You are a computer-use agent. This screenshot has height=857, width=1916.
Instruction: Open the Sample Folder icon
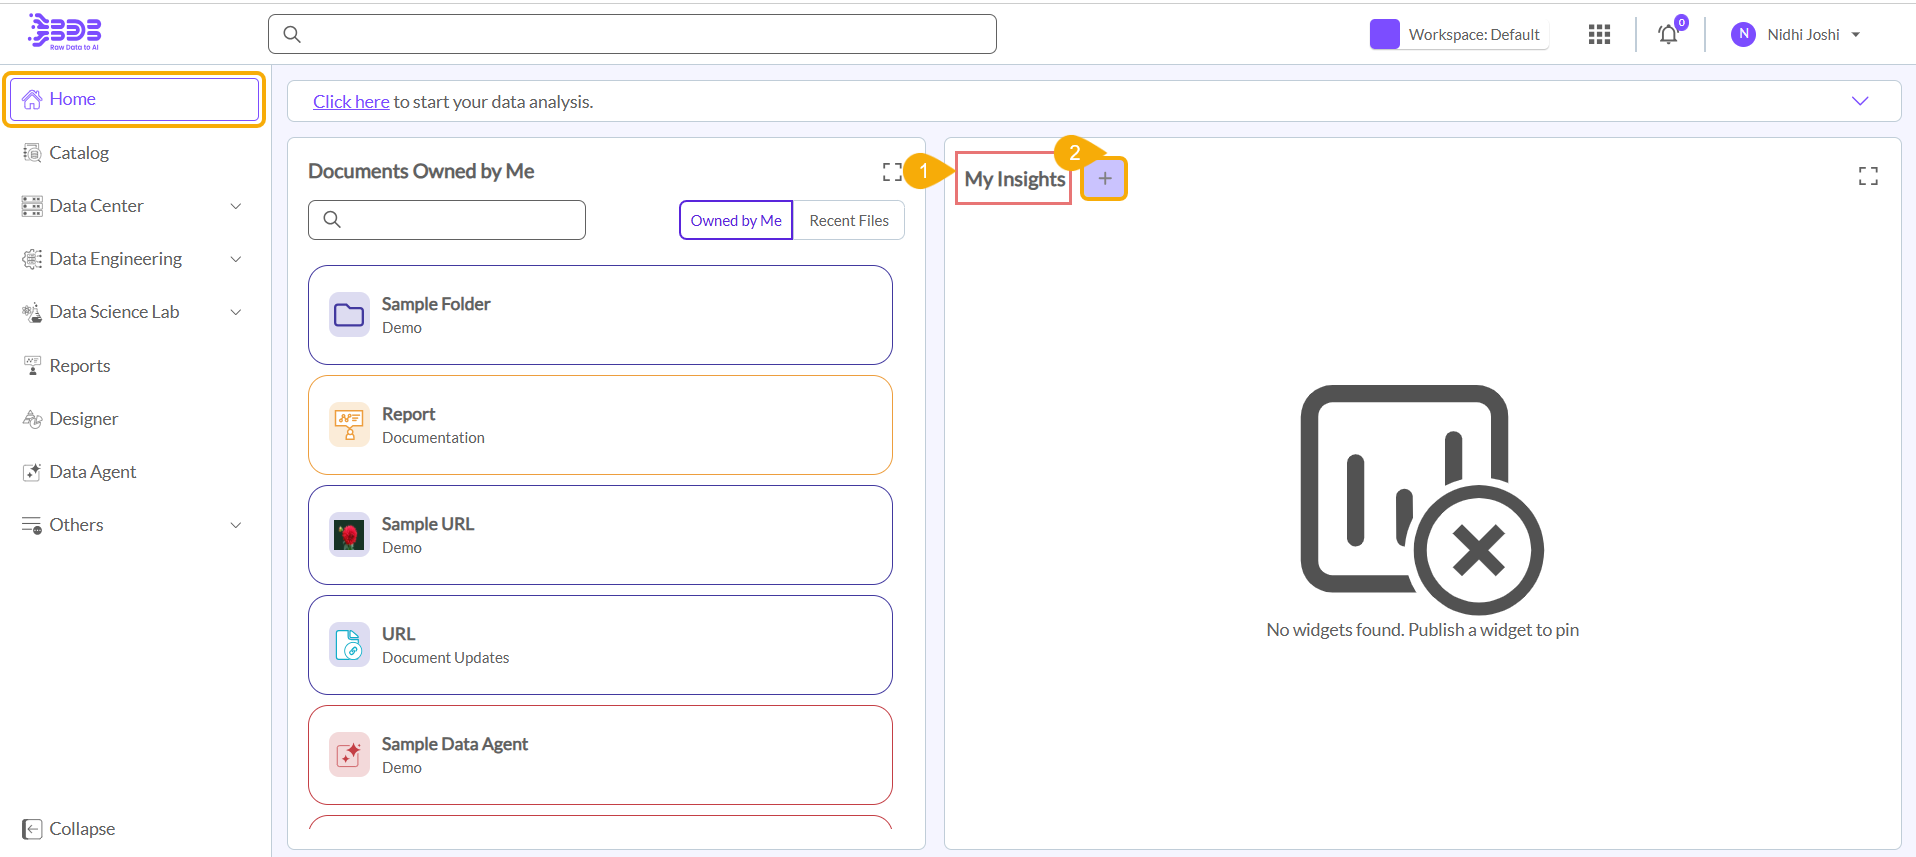coord(349,315)
